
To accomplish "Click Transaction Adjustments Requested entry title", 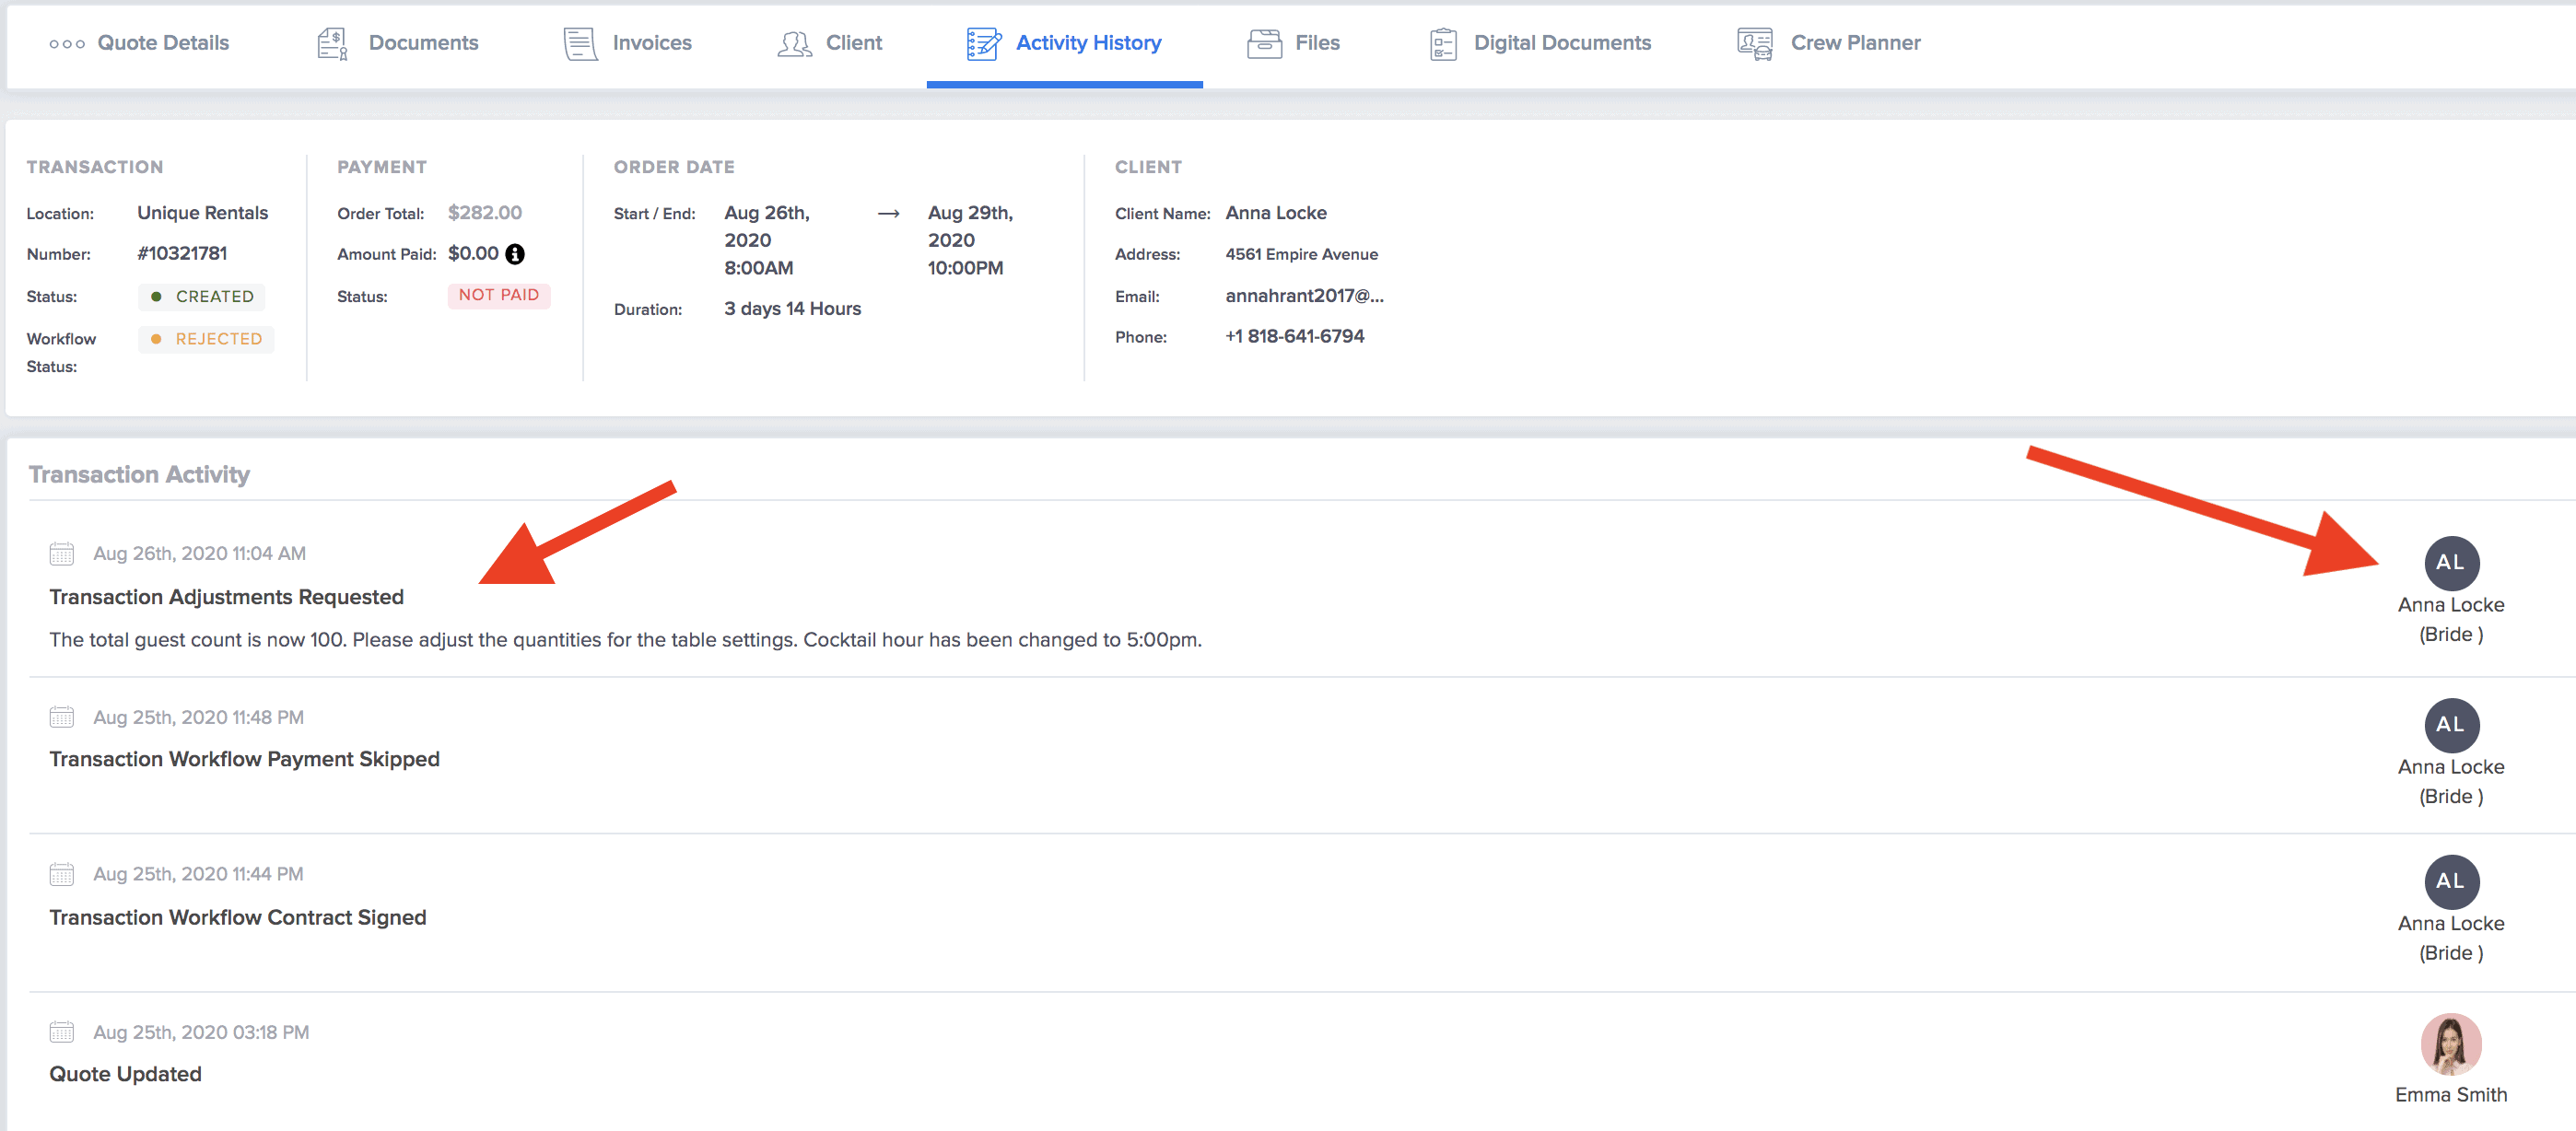I will click(x=227, y=597).
